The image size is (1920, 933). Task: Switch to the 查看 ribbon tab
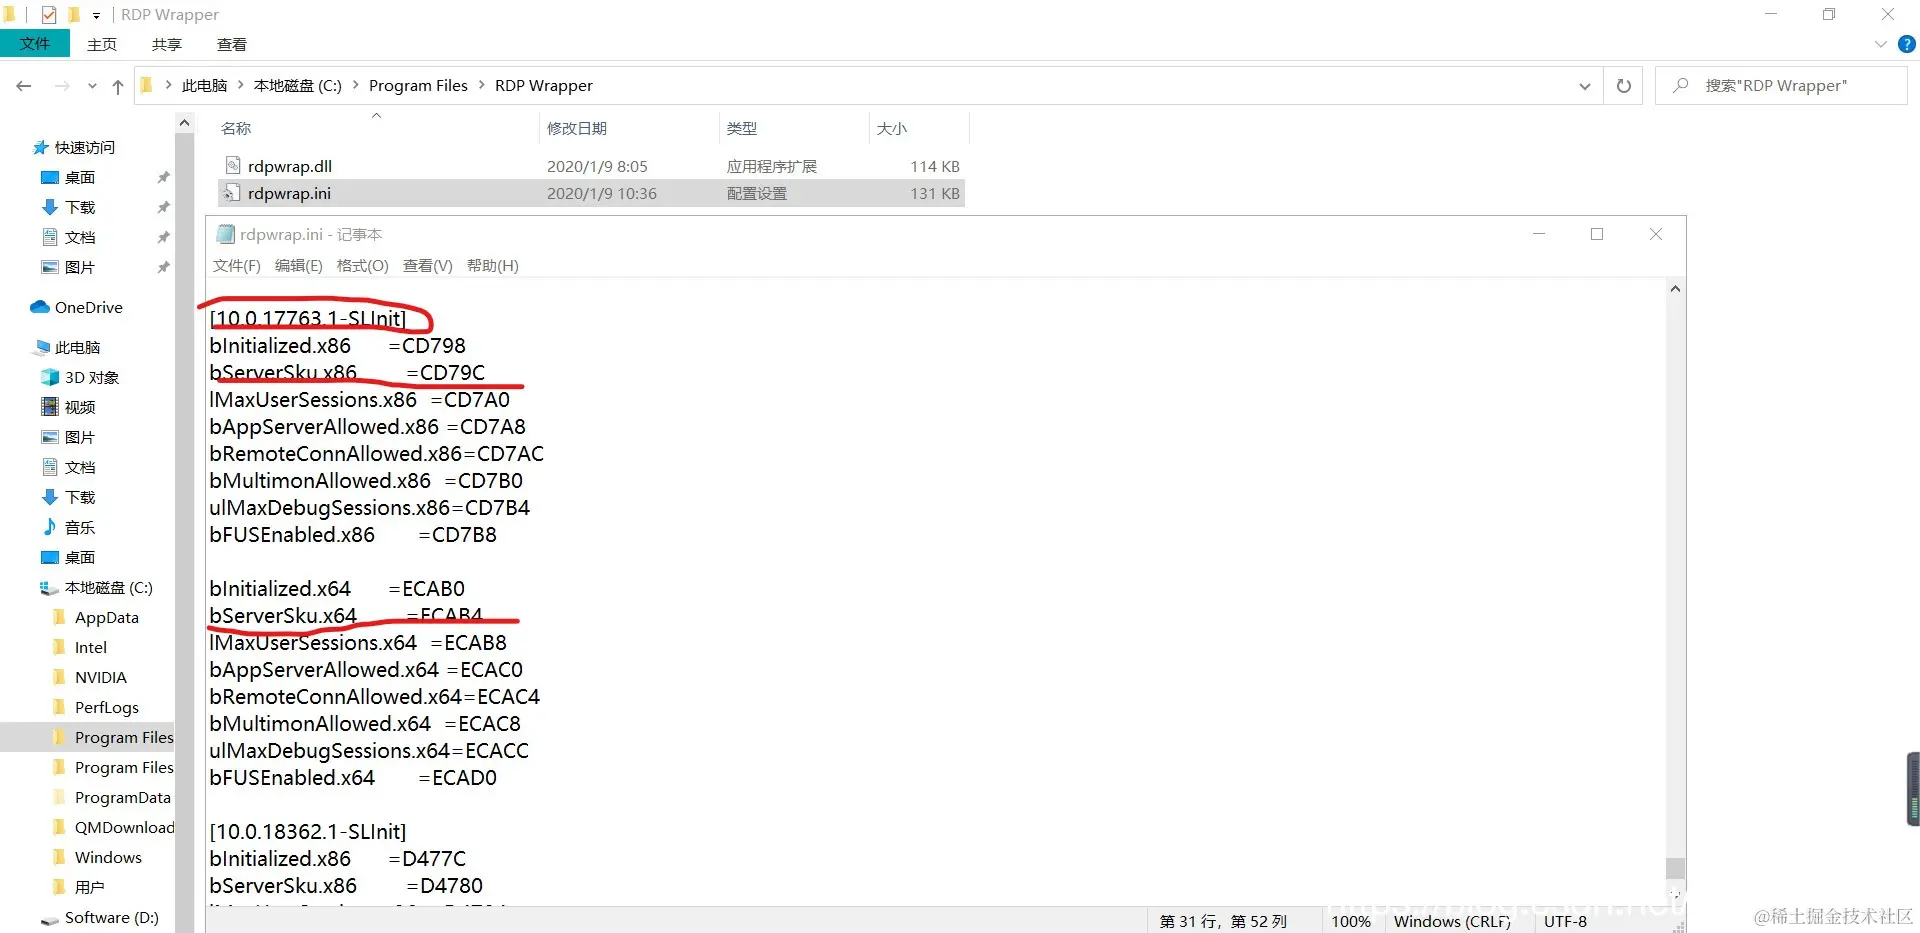click(232, 44)
